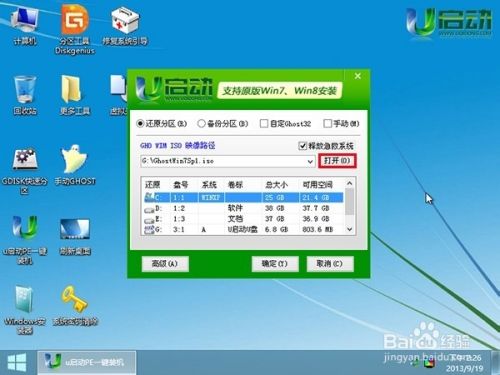This screenshot has width=500, height=375.
Task: Select the 文档 volume label cell
Action: click(235, 219)
